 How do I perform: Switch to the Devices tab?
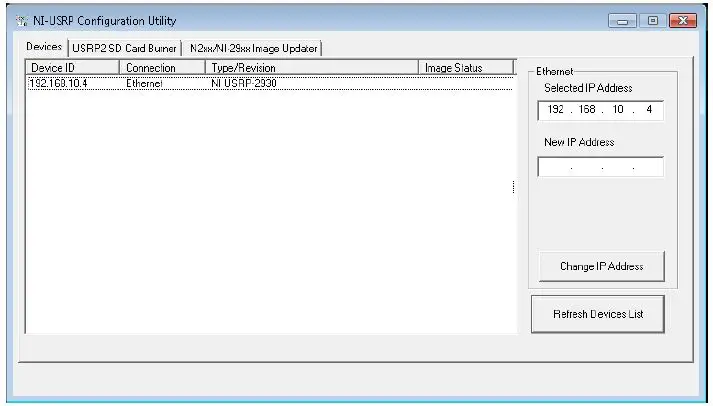44,47
